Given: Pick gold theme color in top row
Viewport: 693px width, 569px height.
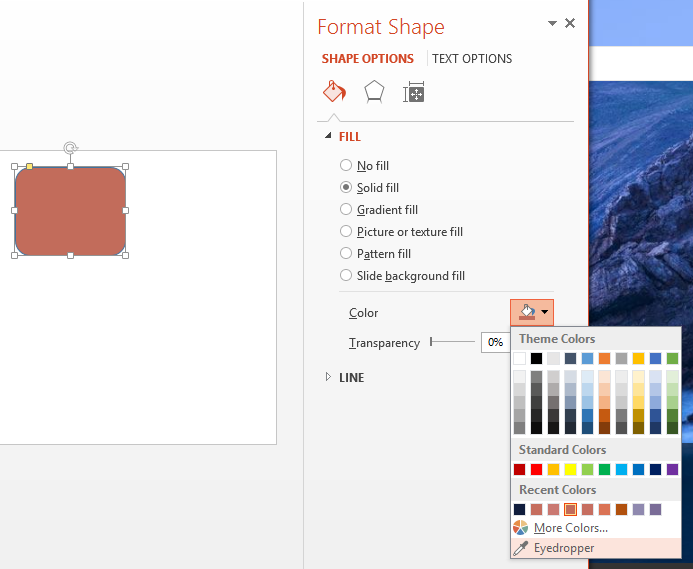Looking at the screenshot, I should pos(638,358).
